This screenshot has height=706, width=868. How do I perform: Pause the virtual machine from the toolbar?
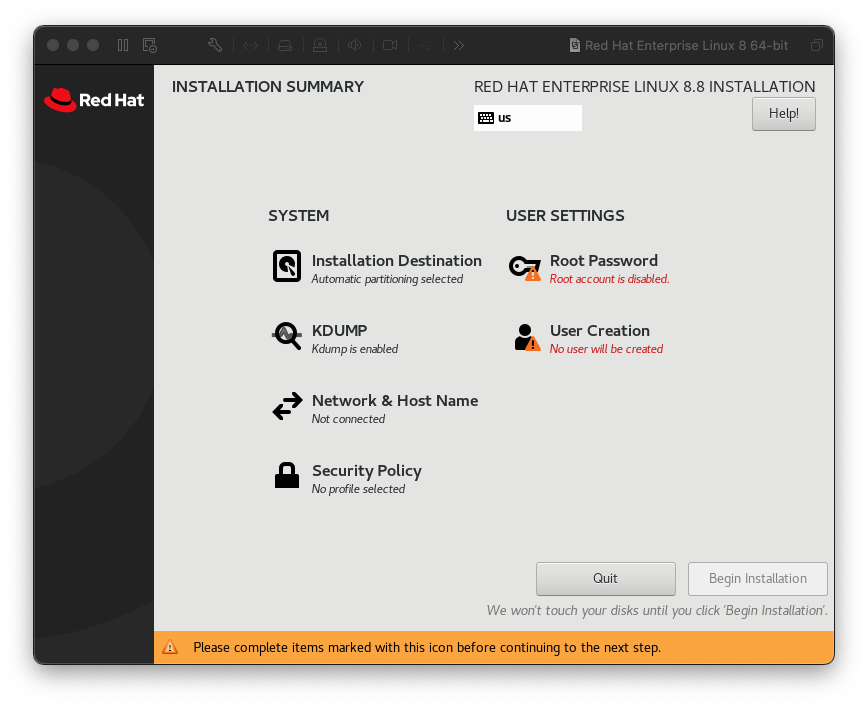pyautogui.click(x=123, y=45)
